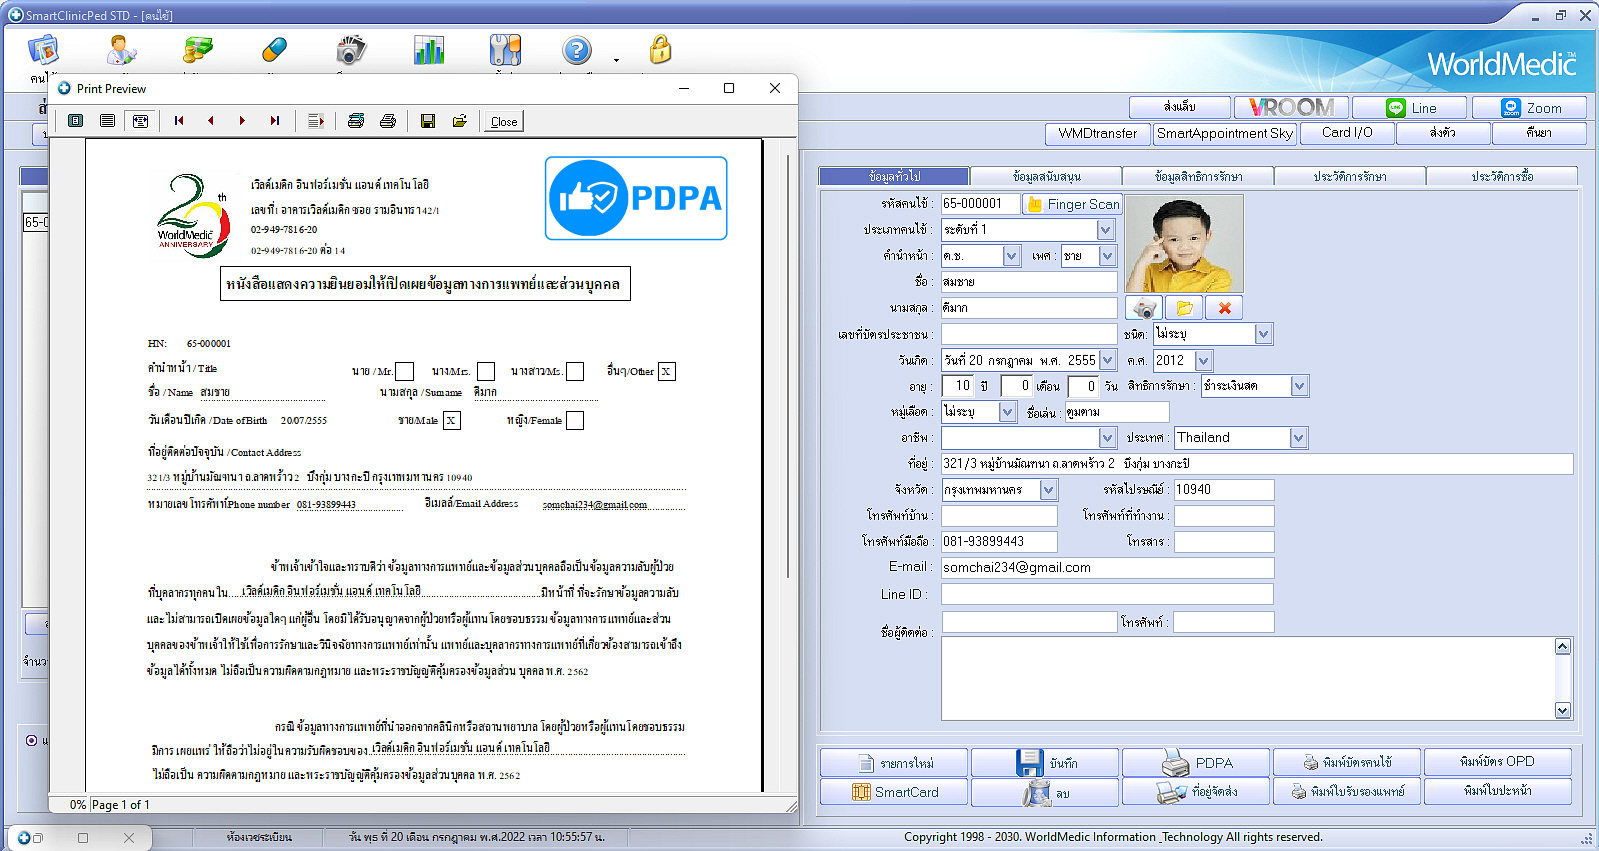Screen dimensions: 1599x851
Task: Expand the gender ชาย dropdown
Action: (x=1107, y=256)
